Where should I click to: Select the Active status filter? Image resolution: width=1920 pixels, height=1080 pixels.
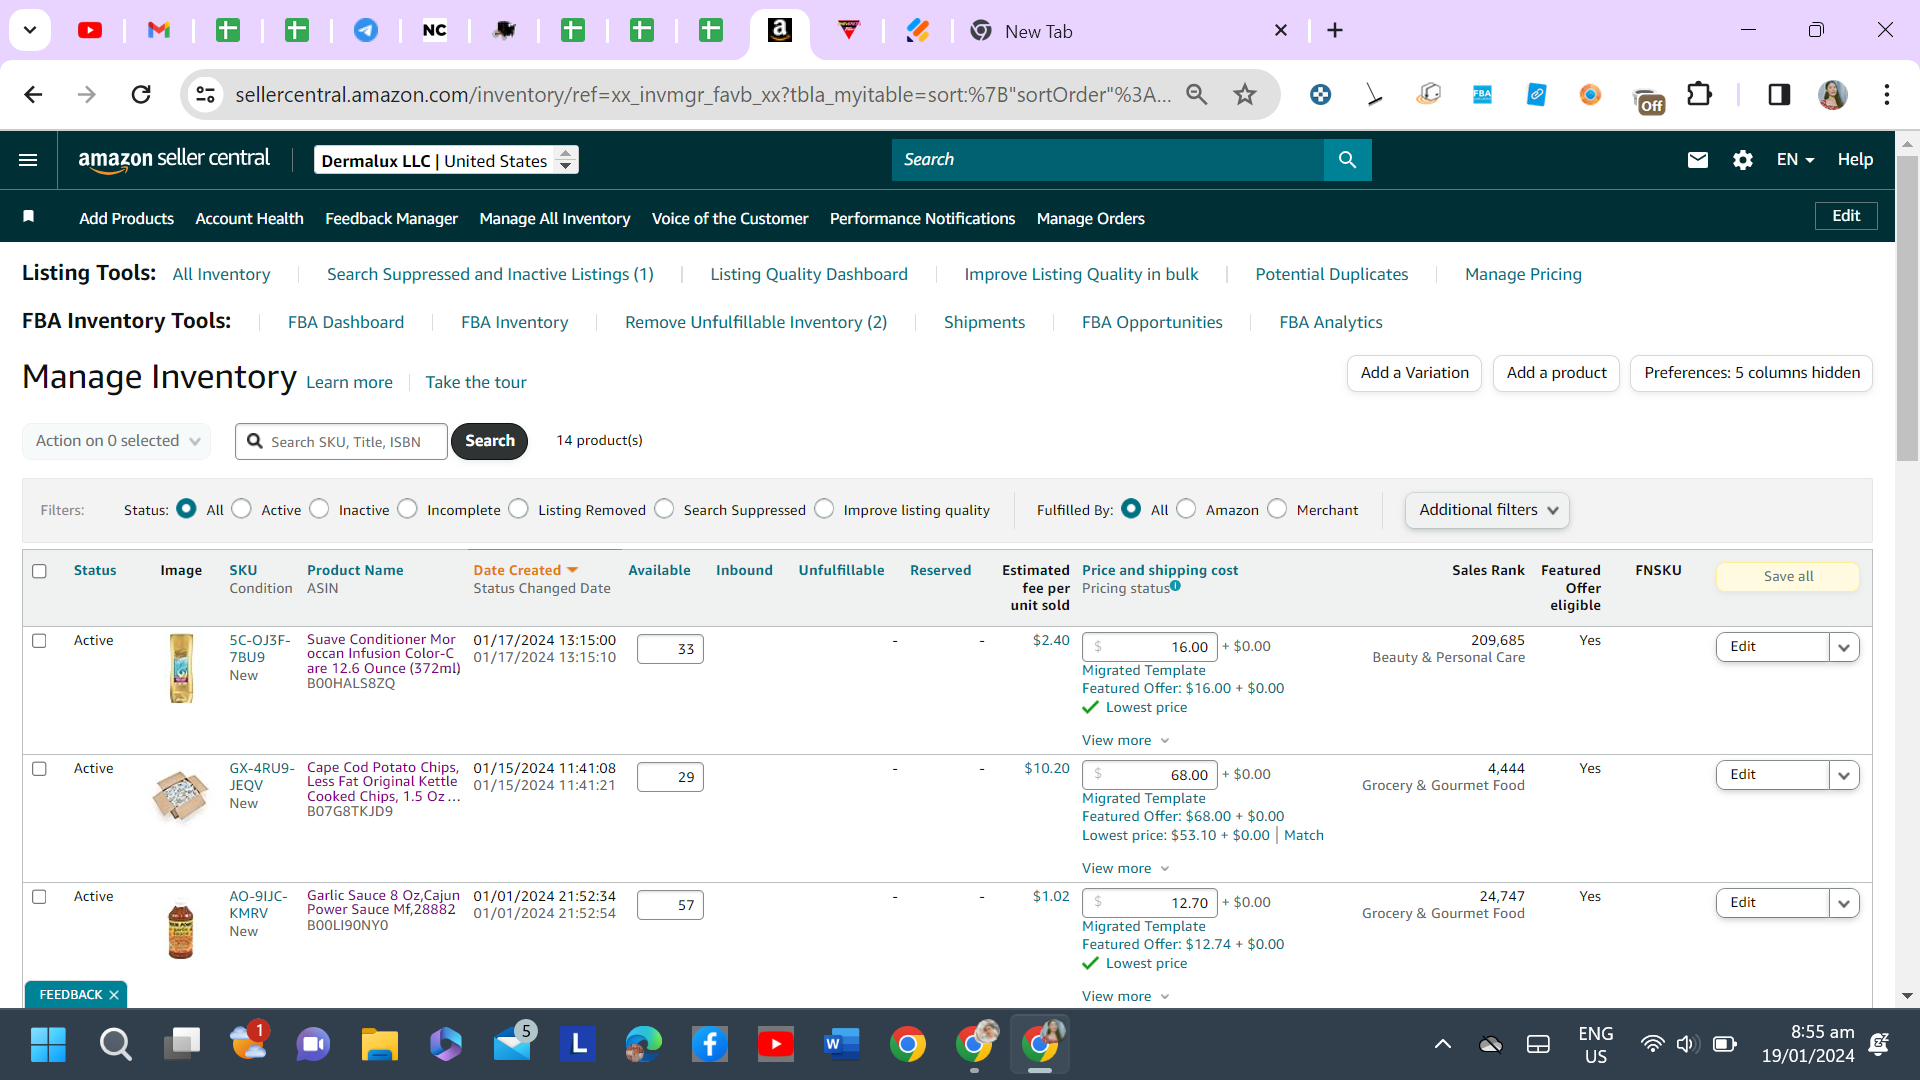click(x=241, y=509)
